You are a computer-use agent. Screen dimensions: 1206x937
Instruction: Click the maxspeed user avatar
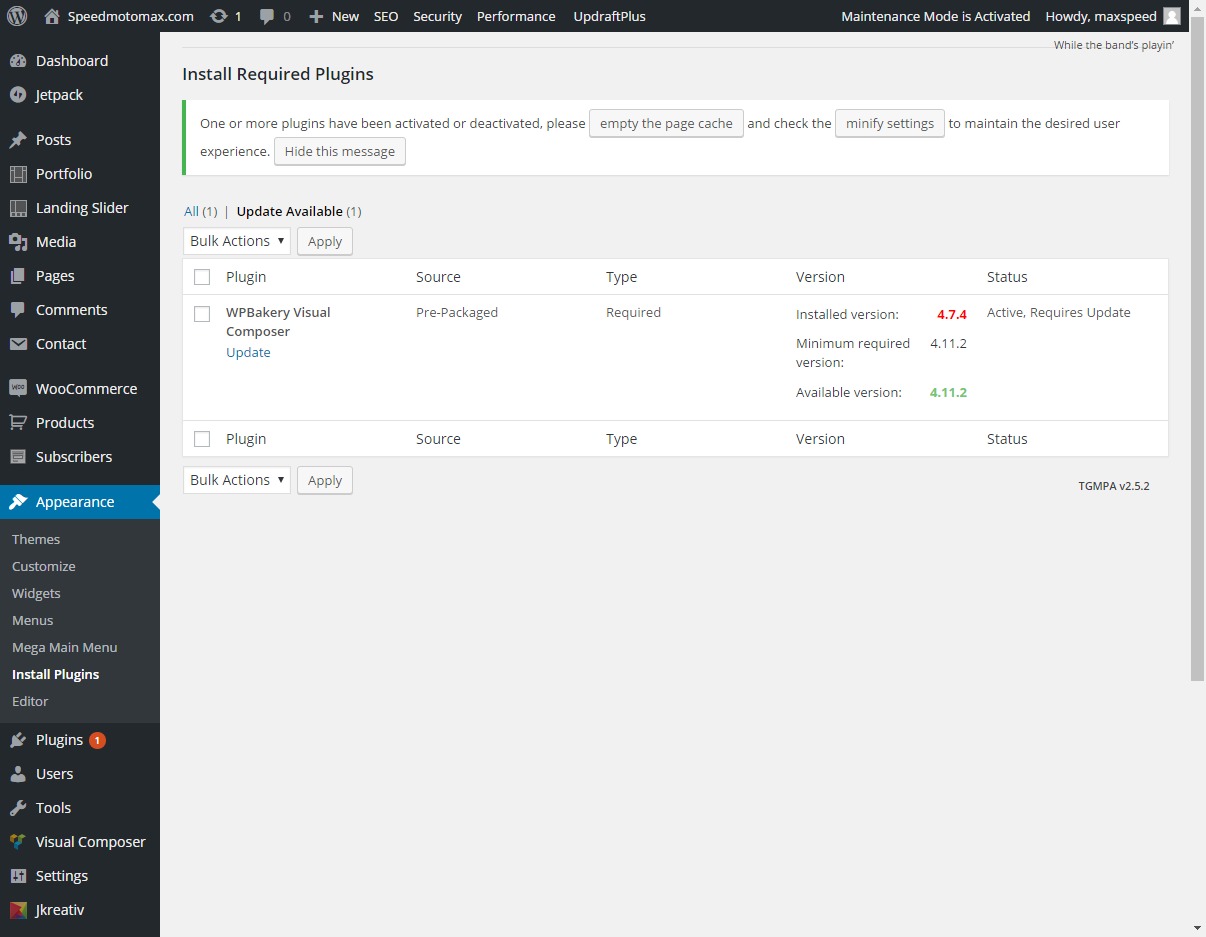tap(1173, 16)
